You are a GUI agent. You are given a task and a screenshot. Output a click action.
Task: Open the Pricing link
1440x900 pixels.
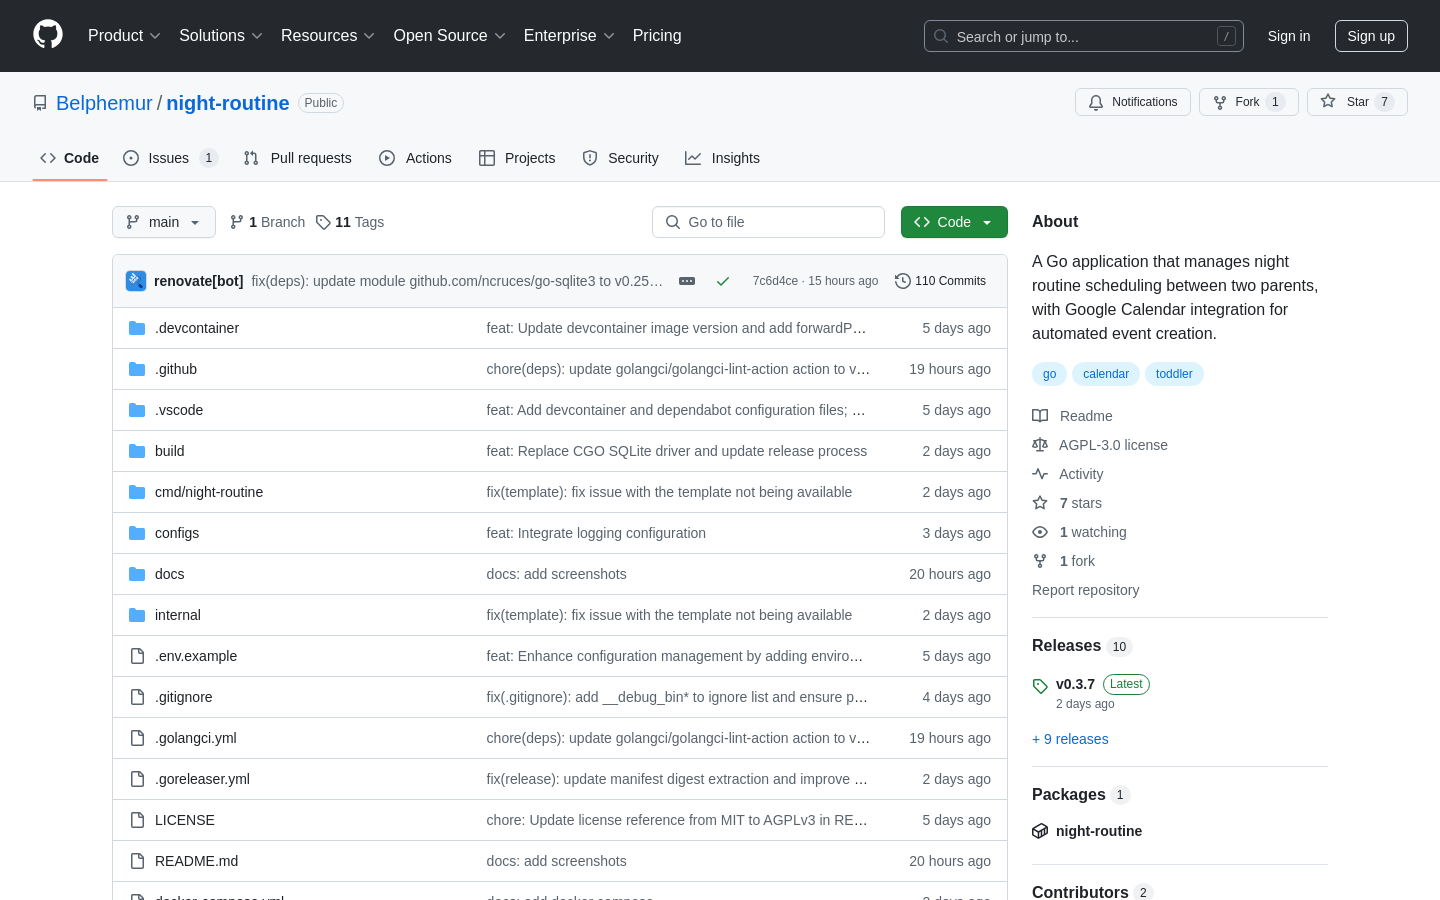tap(657, 36)
